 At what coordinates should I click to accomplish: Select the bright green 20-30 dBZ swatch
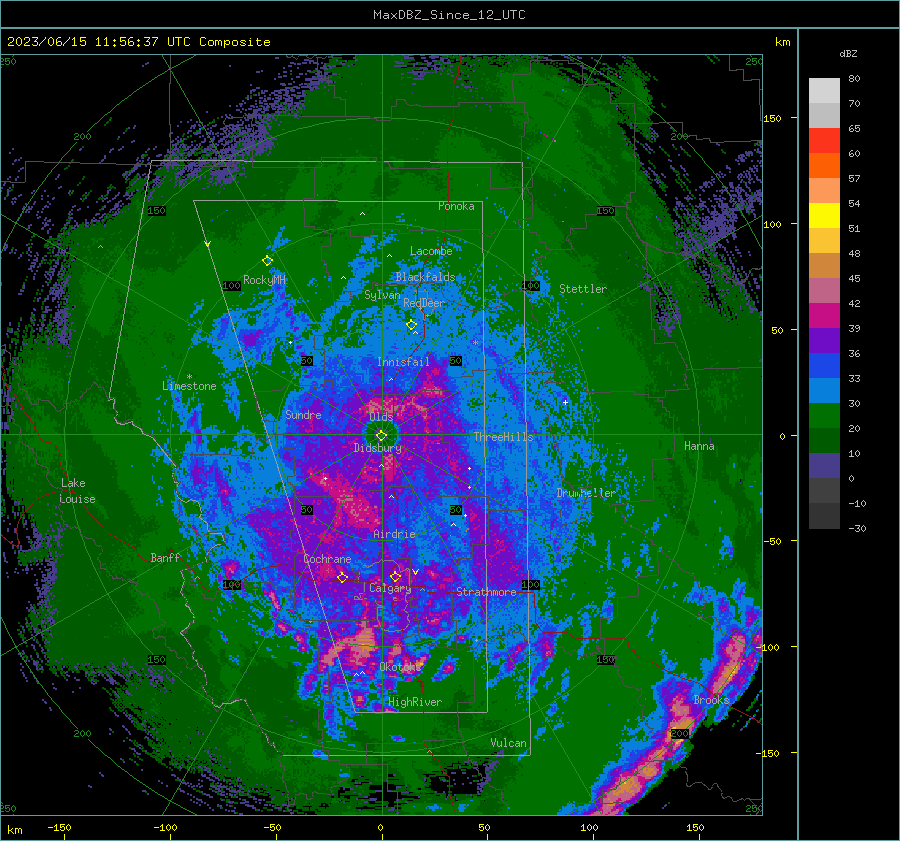pyautogui.click(x=824, y=416)
